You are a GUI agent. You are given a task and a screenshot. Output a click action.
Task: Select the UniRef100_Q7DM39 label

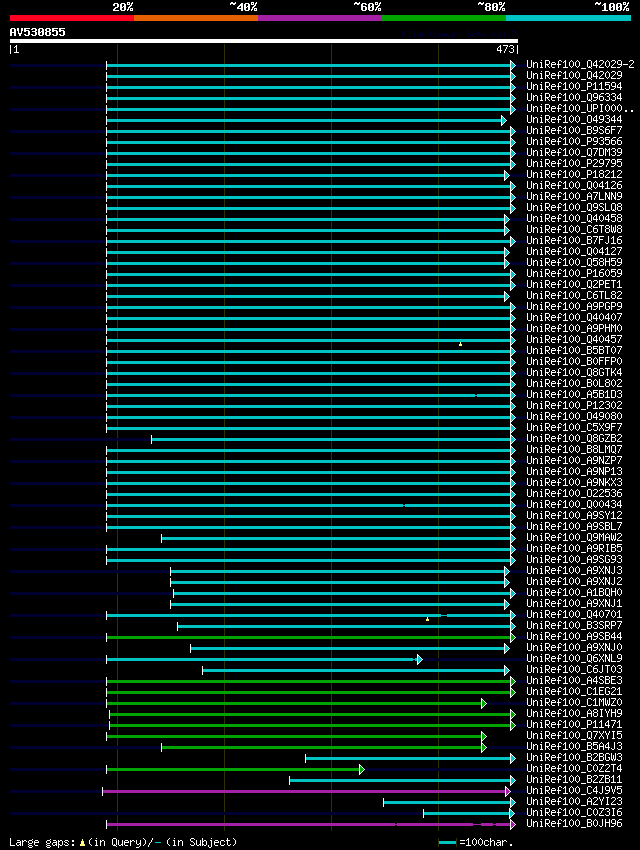pyautogui.click(x=574, y=152)
